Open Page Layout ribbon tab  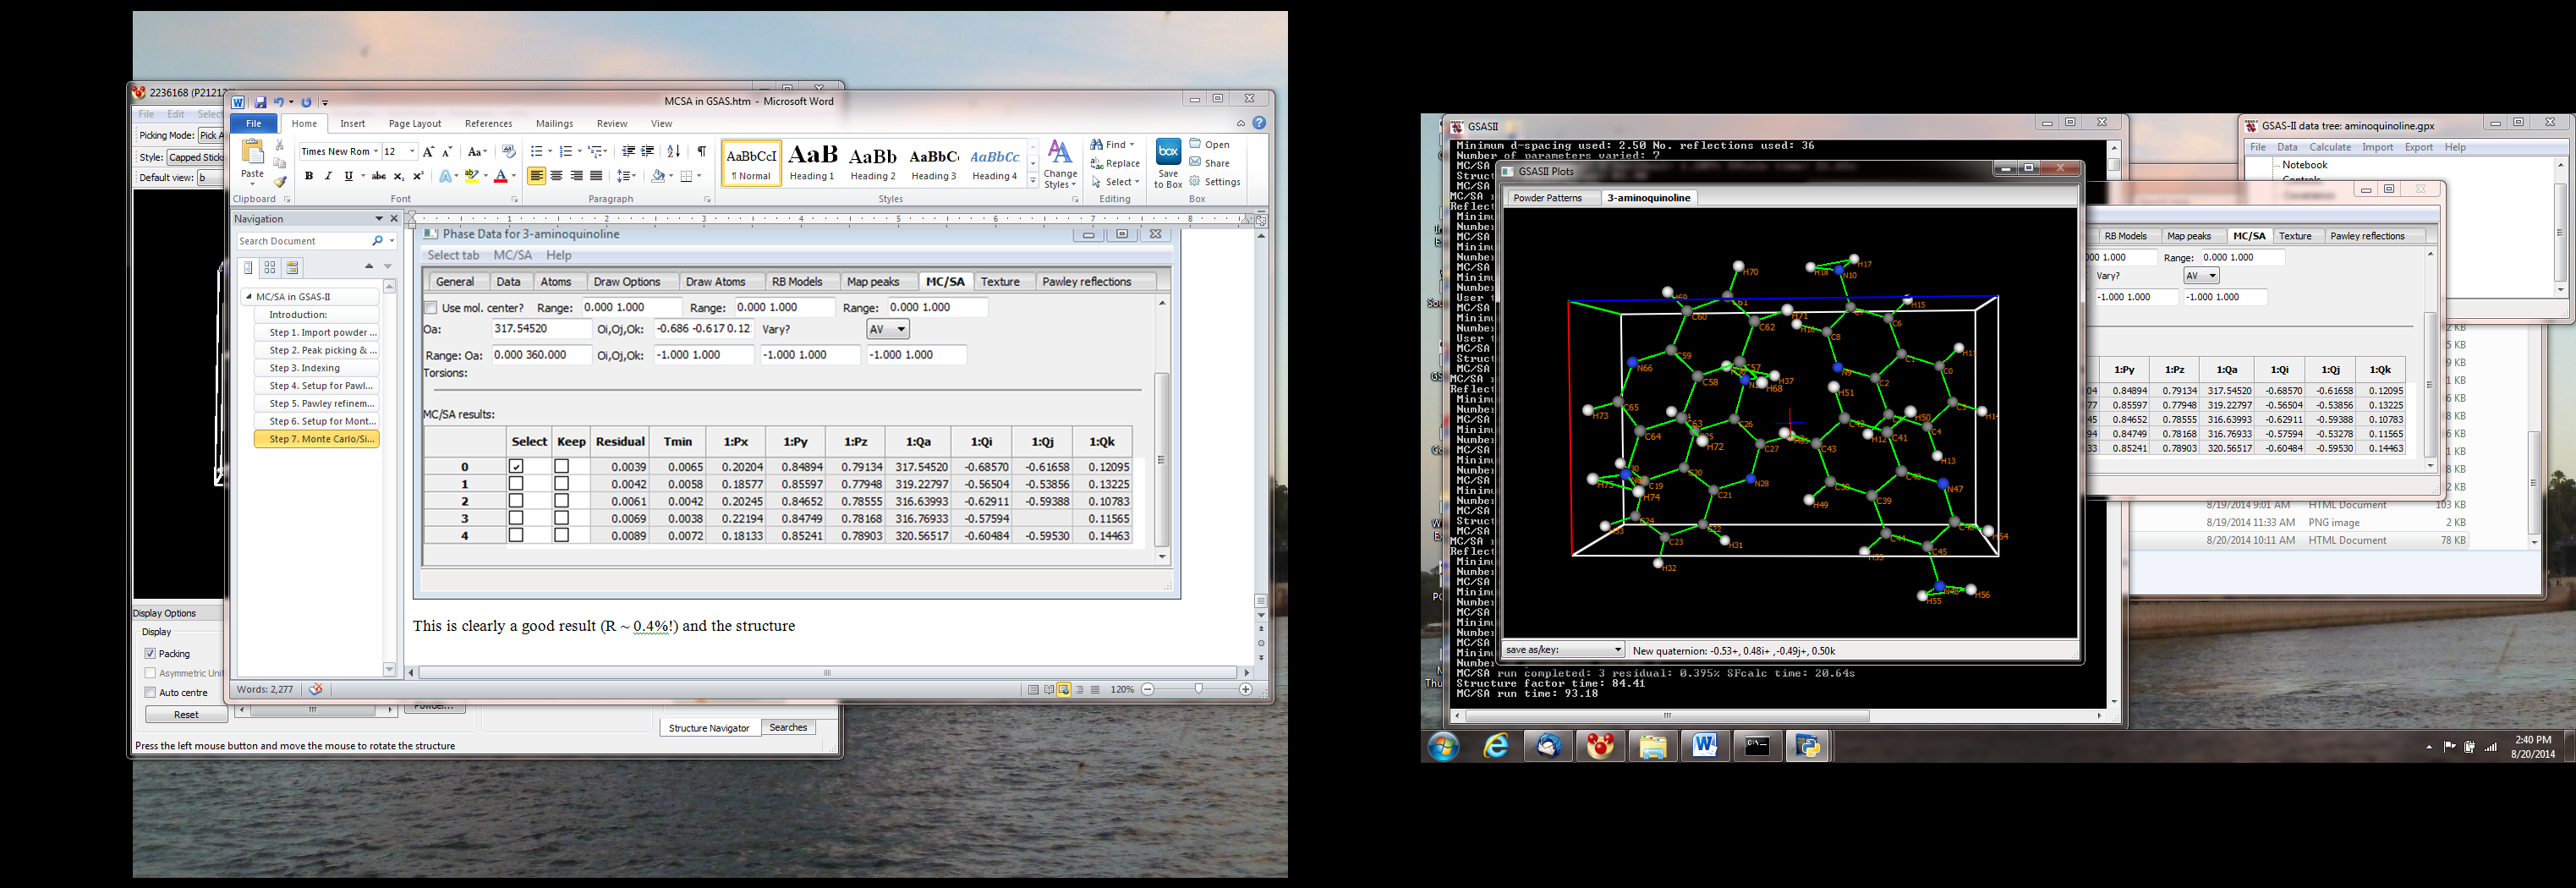[415, 124]
